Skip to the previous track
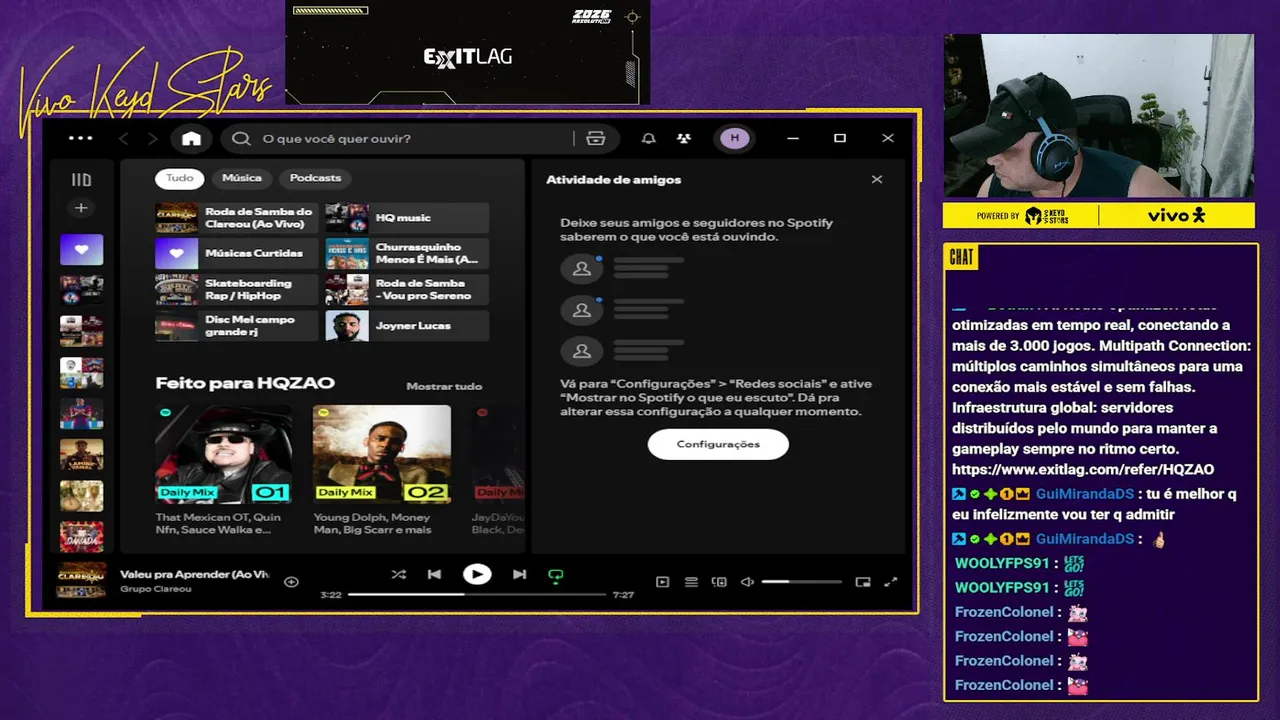 [434, 575]
